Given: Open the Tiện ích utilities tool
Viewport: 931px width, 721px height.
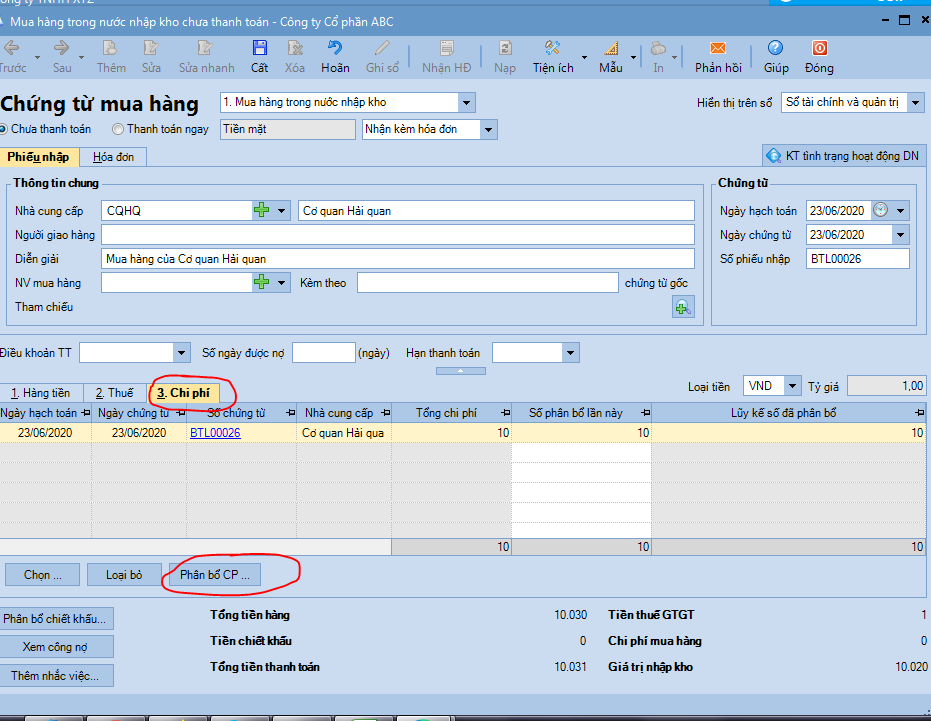Looking at the screenshot, I should (553, 57).
